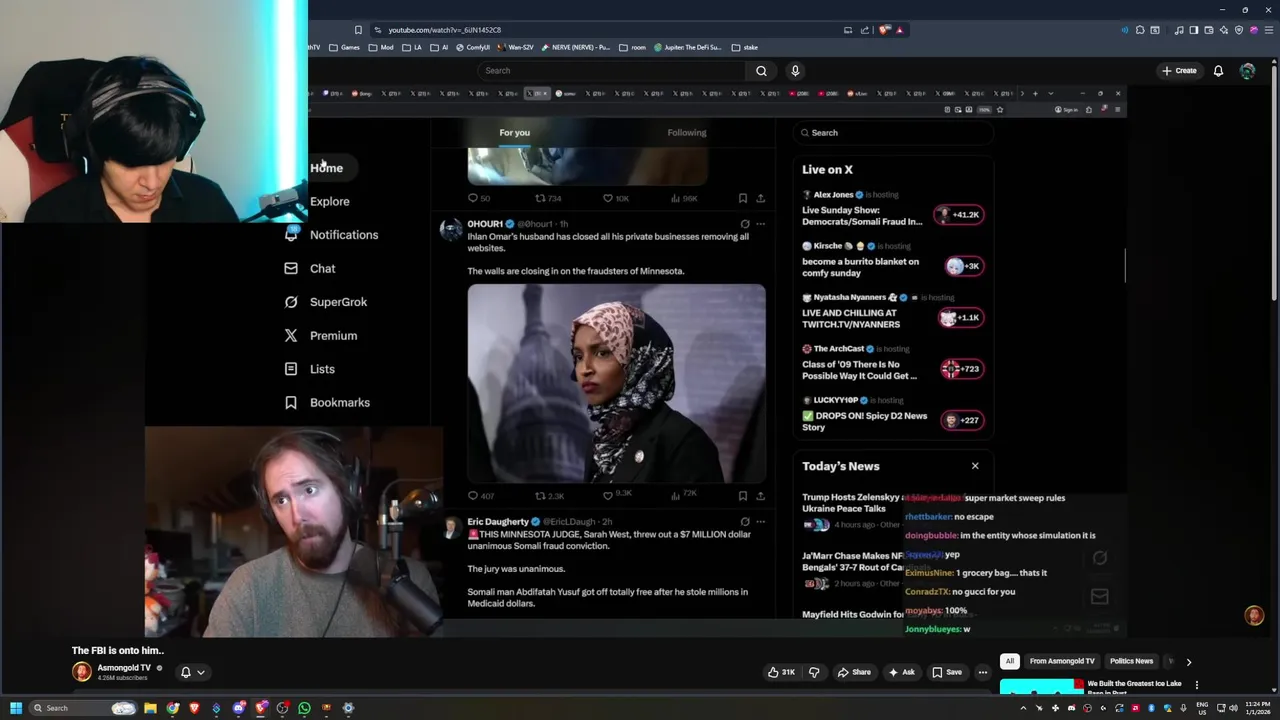This screenshot has width=1280, height=720.
Task: Open the Brave browser main menu
Action: 1268,30
